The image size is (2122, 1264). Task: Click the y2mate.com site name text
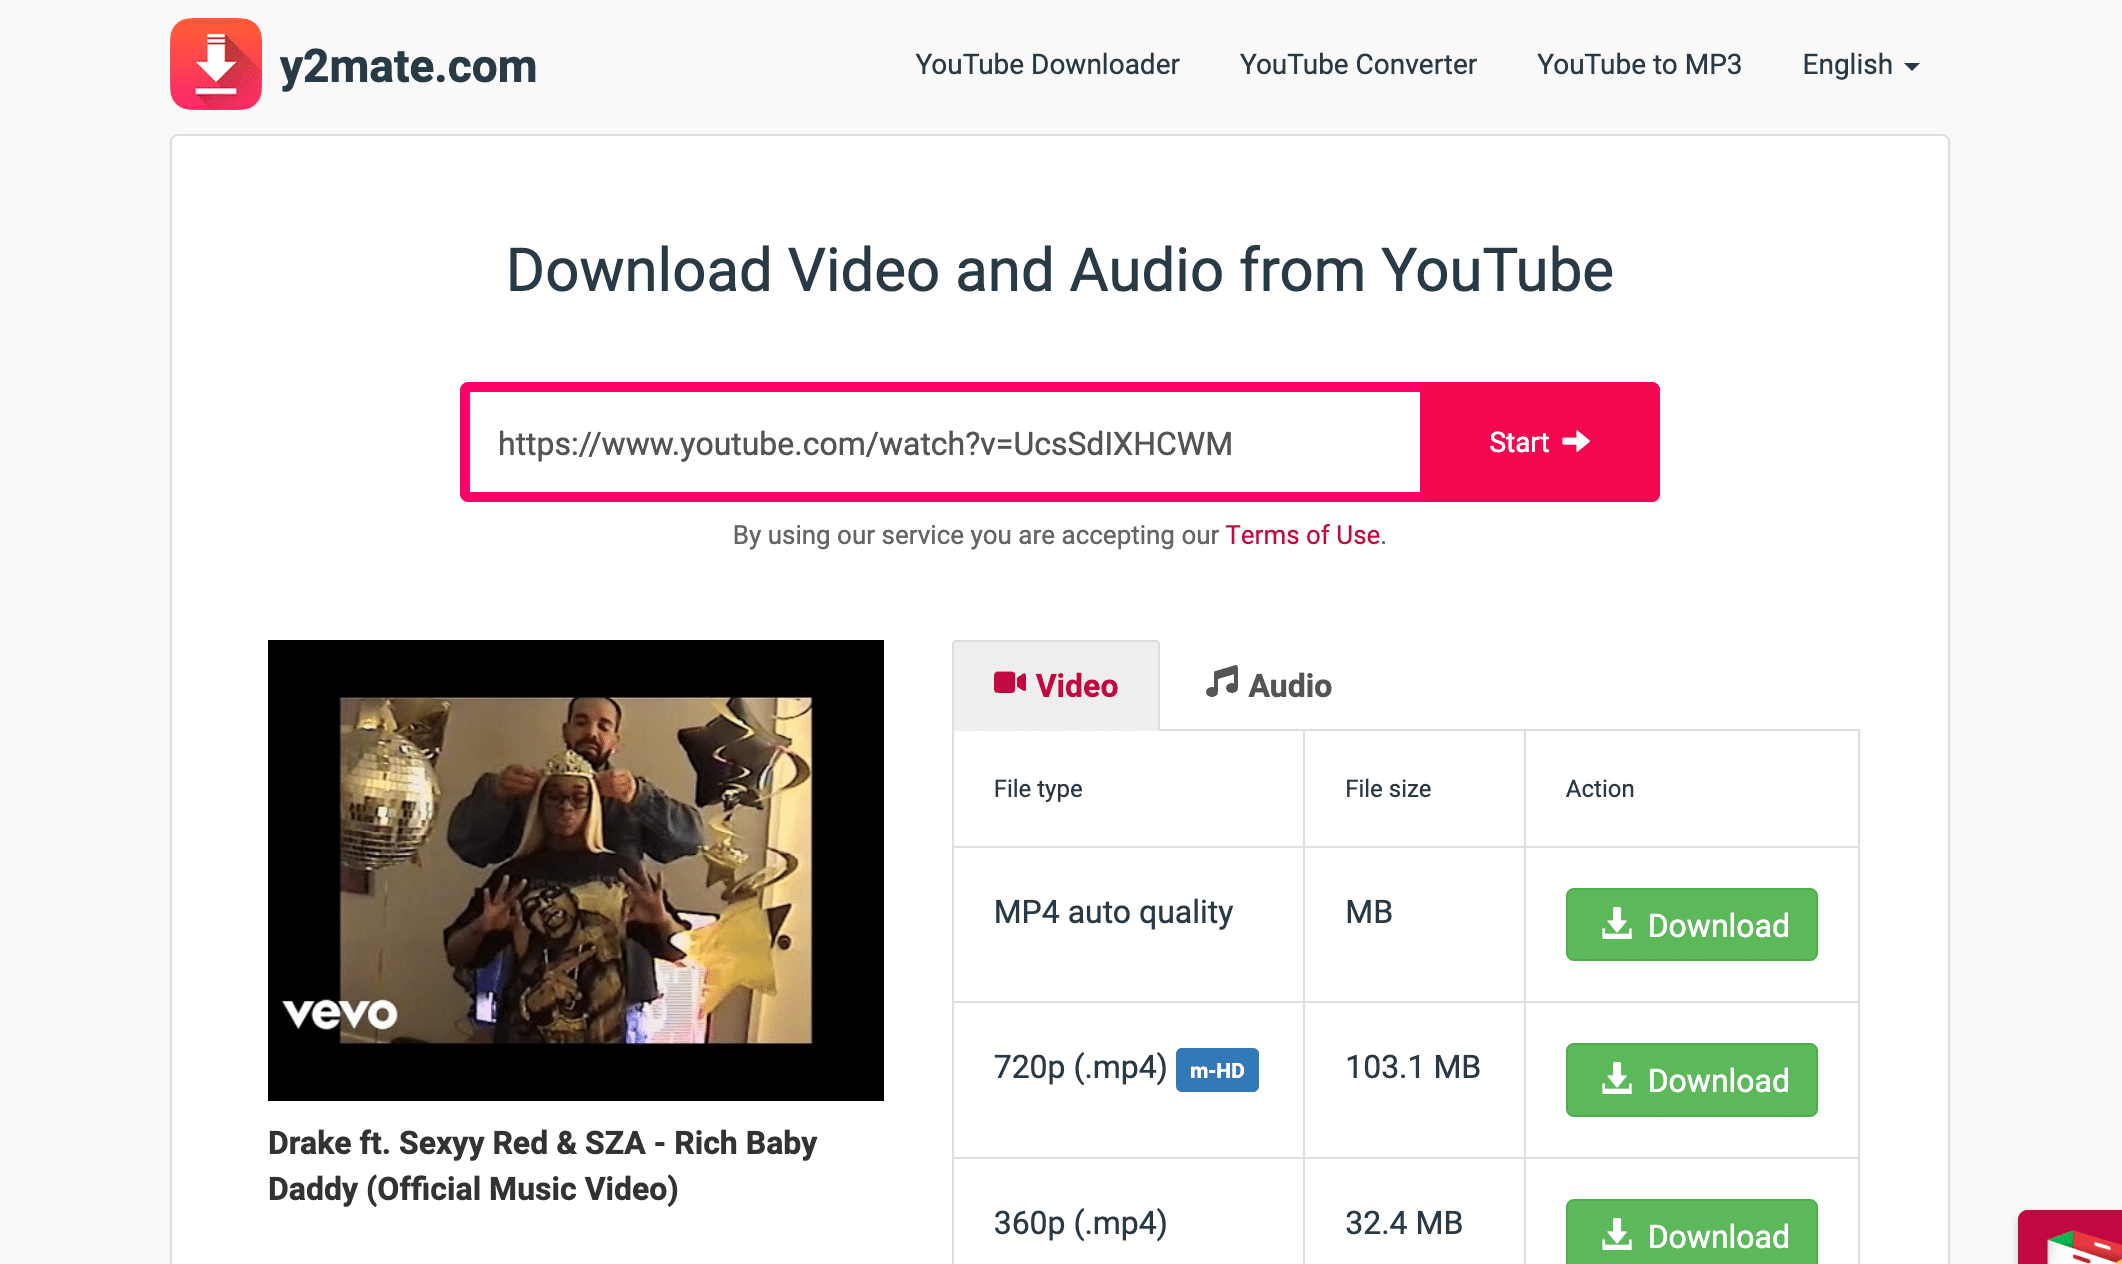[x=408, y=67]
